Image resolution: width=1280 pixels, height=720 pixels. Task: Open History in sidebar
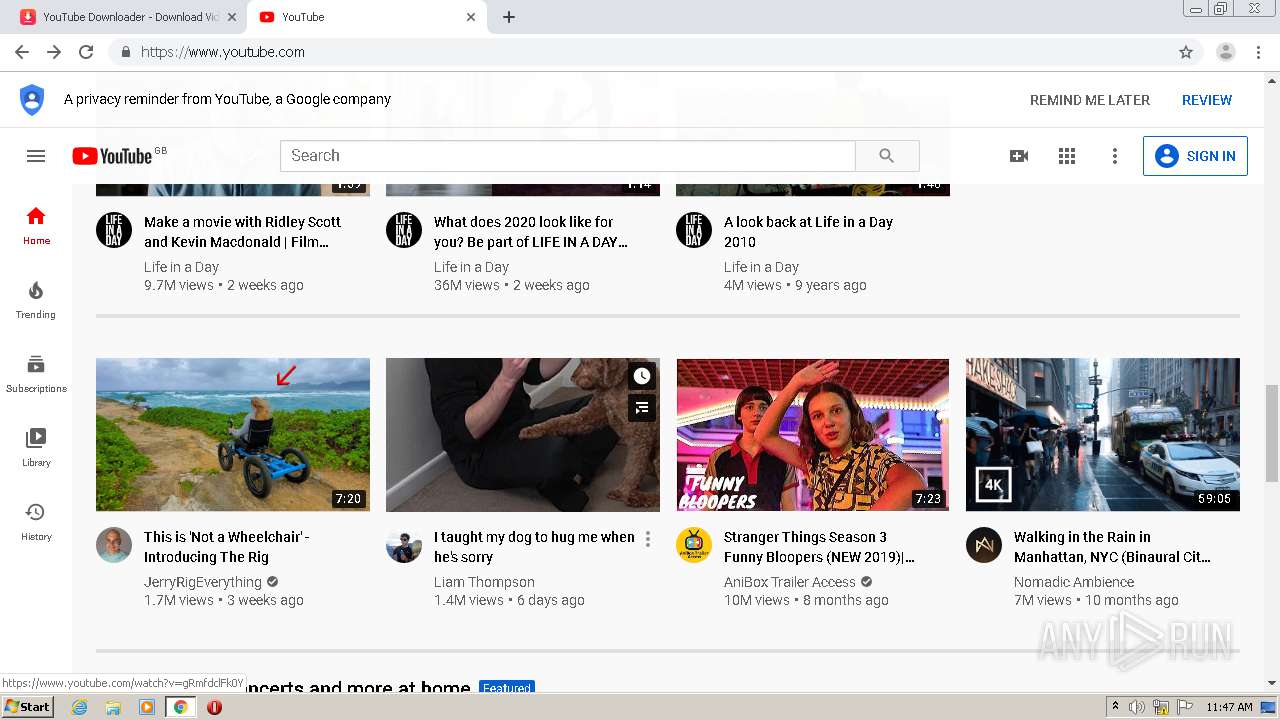tap(36, 522)
